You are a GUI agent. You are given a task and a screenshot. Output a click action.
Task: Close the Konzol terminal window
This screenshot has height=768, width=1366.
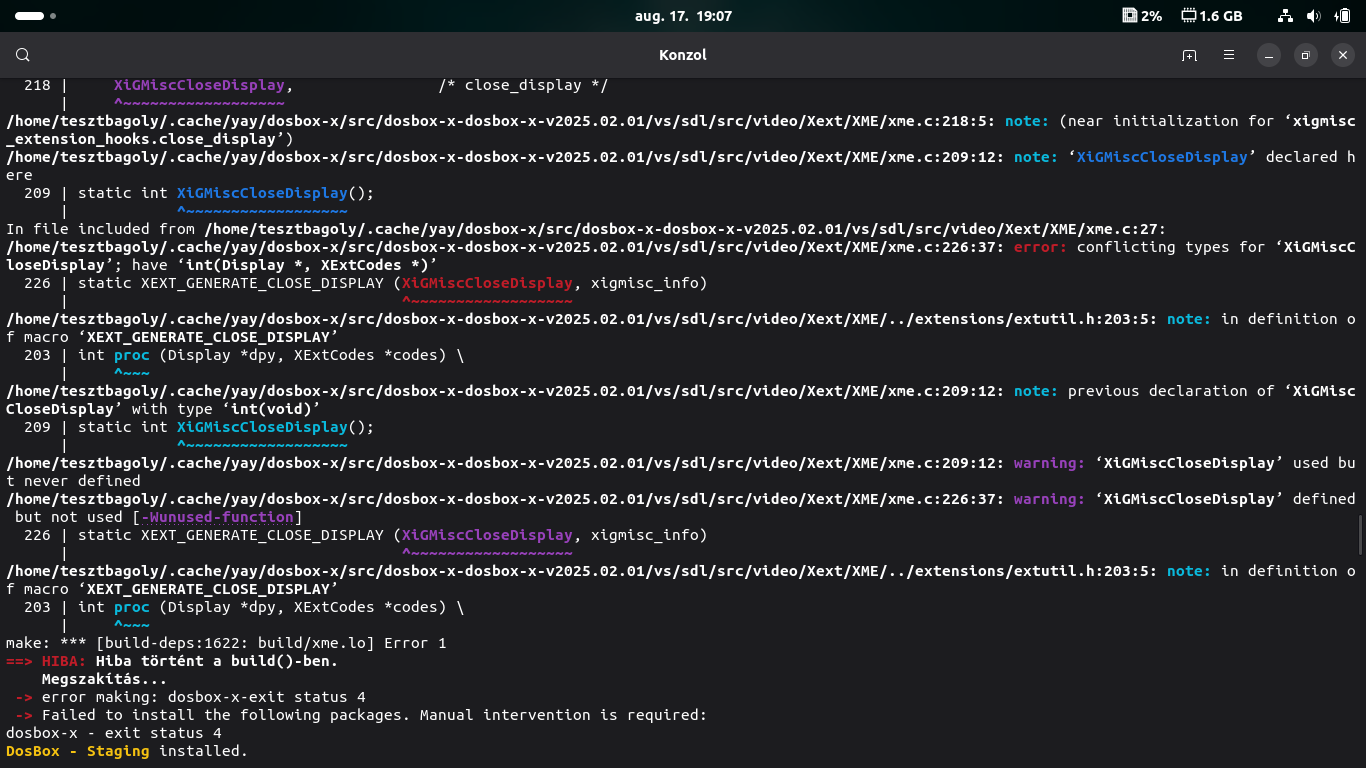1342,55
